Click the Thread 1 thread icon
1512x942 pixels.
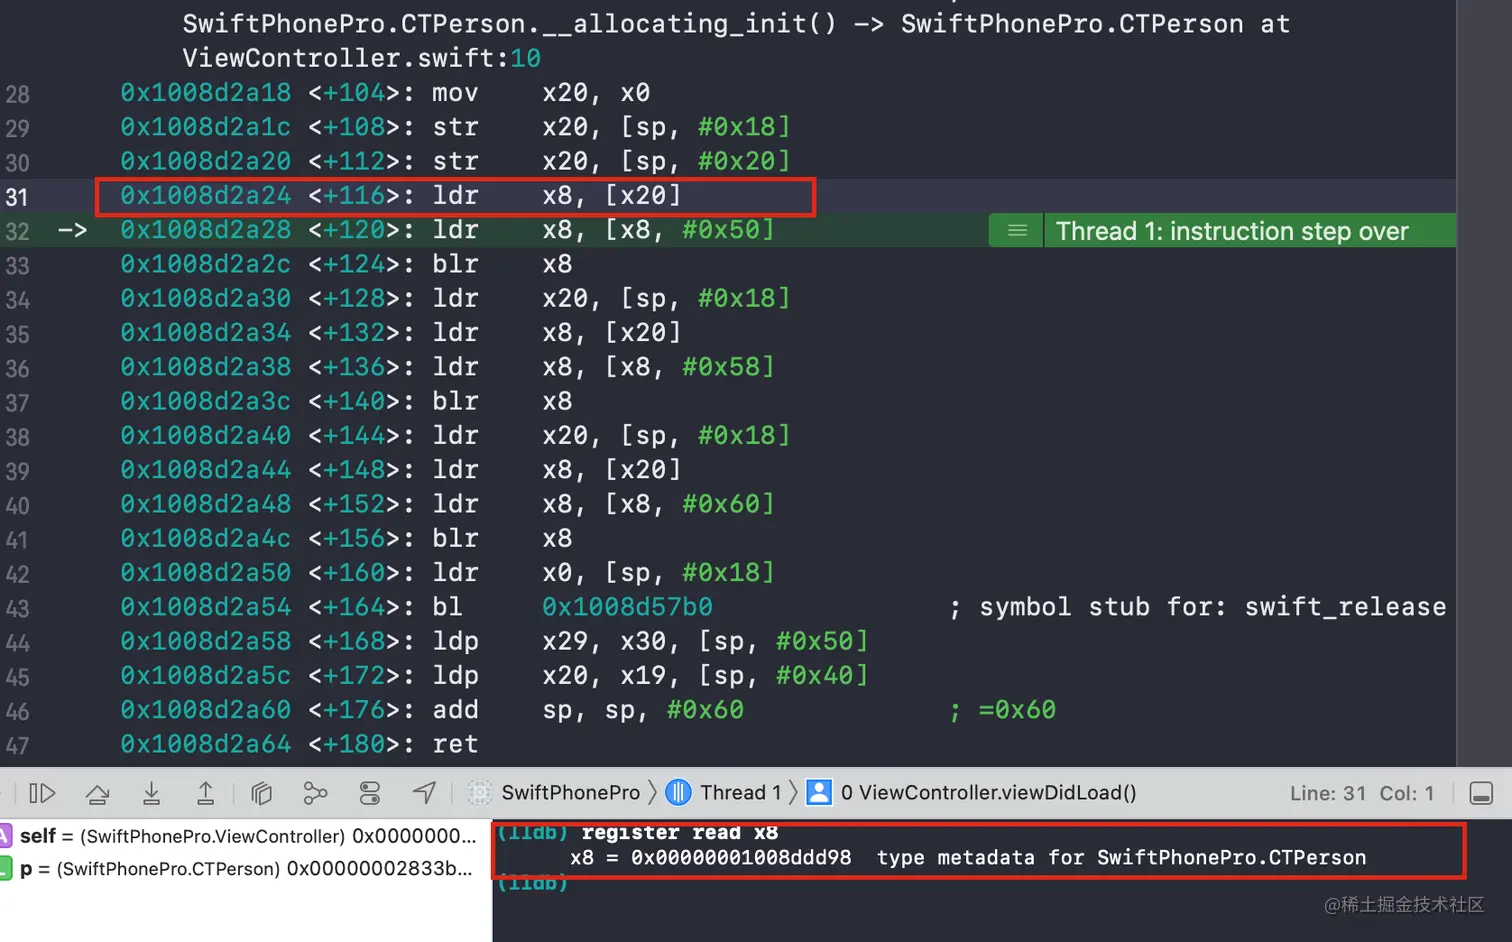(678, 793)
